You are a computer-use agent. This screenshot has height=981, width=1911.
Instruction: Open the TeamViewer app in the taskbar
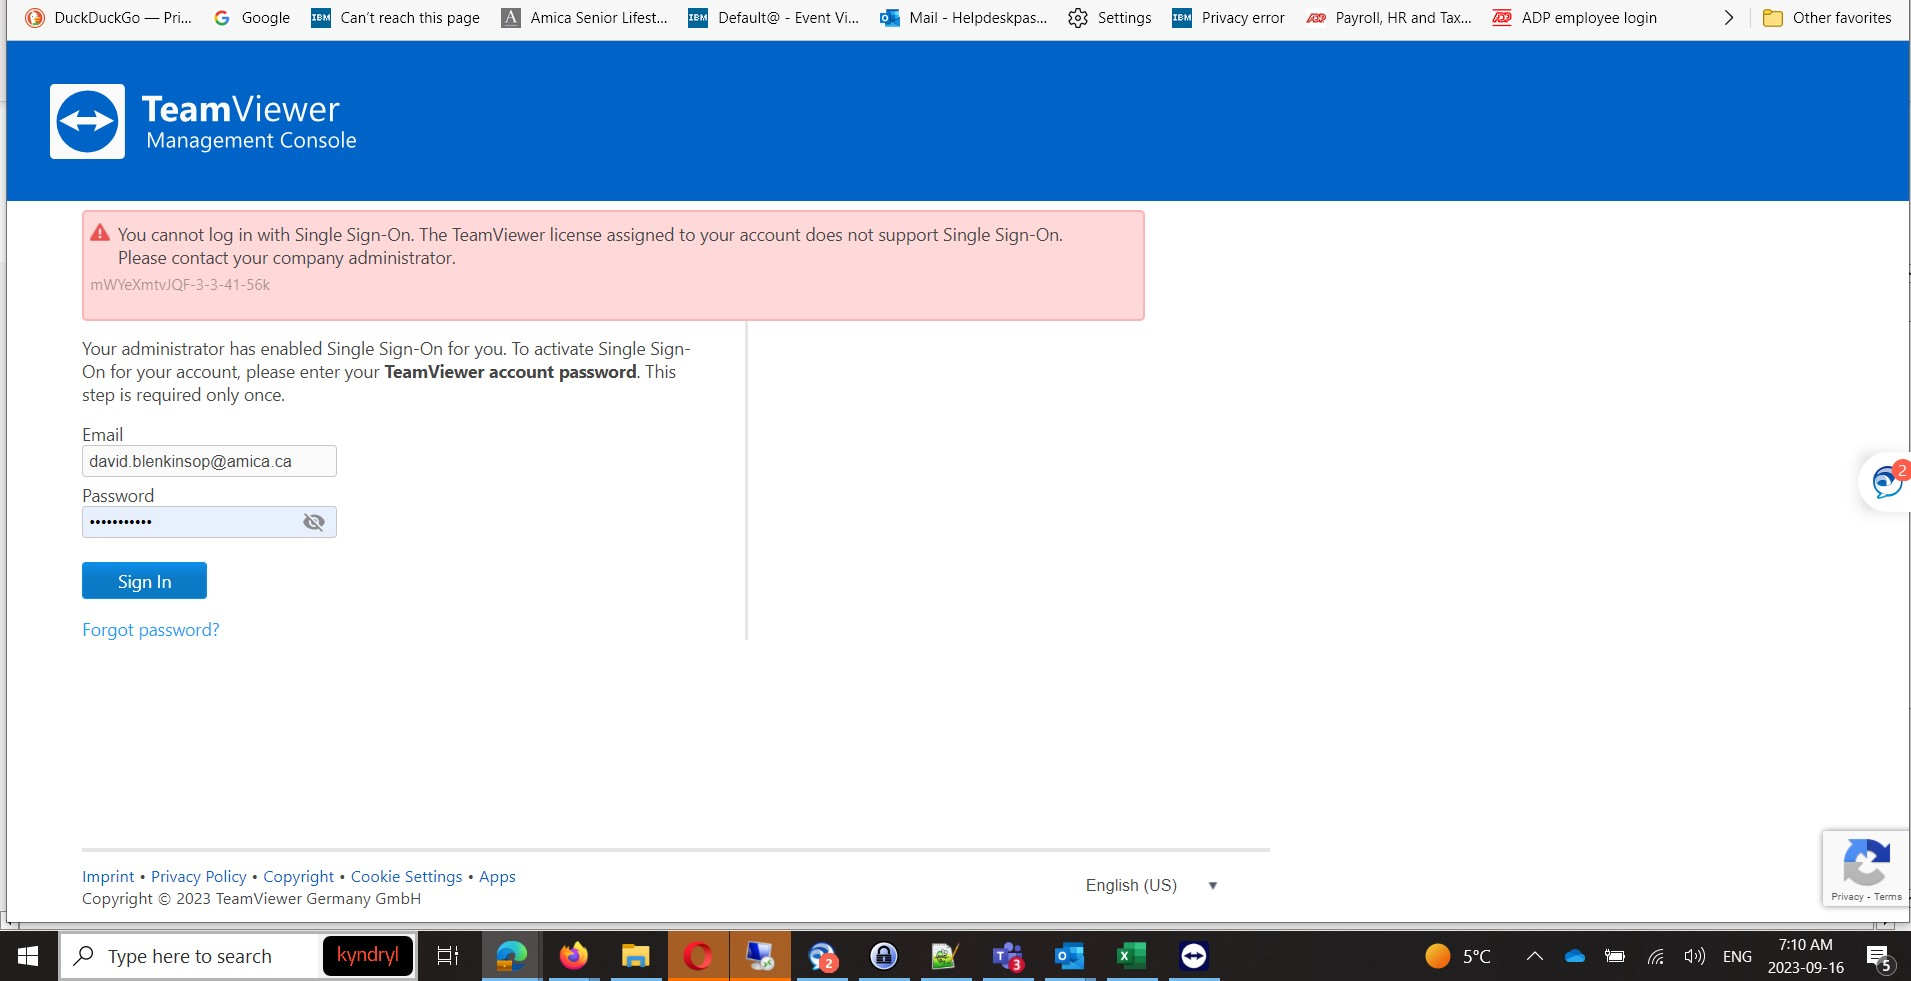tap(1194, 956)
